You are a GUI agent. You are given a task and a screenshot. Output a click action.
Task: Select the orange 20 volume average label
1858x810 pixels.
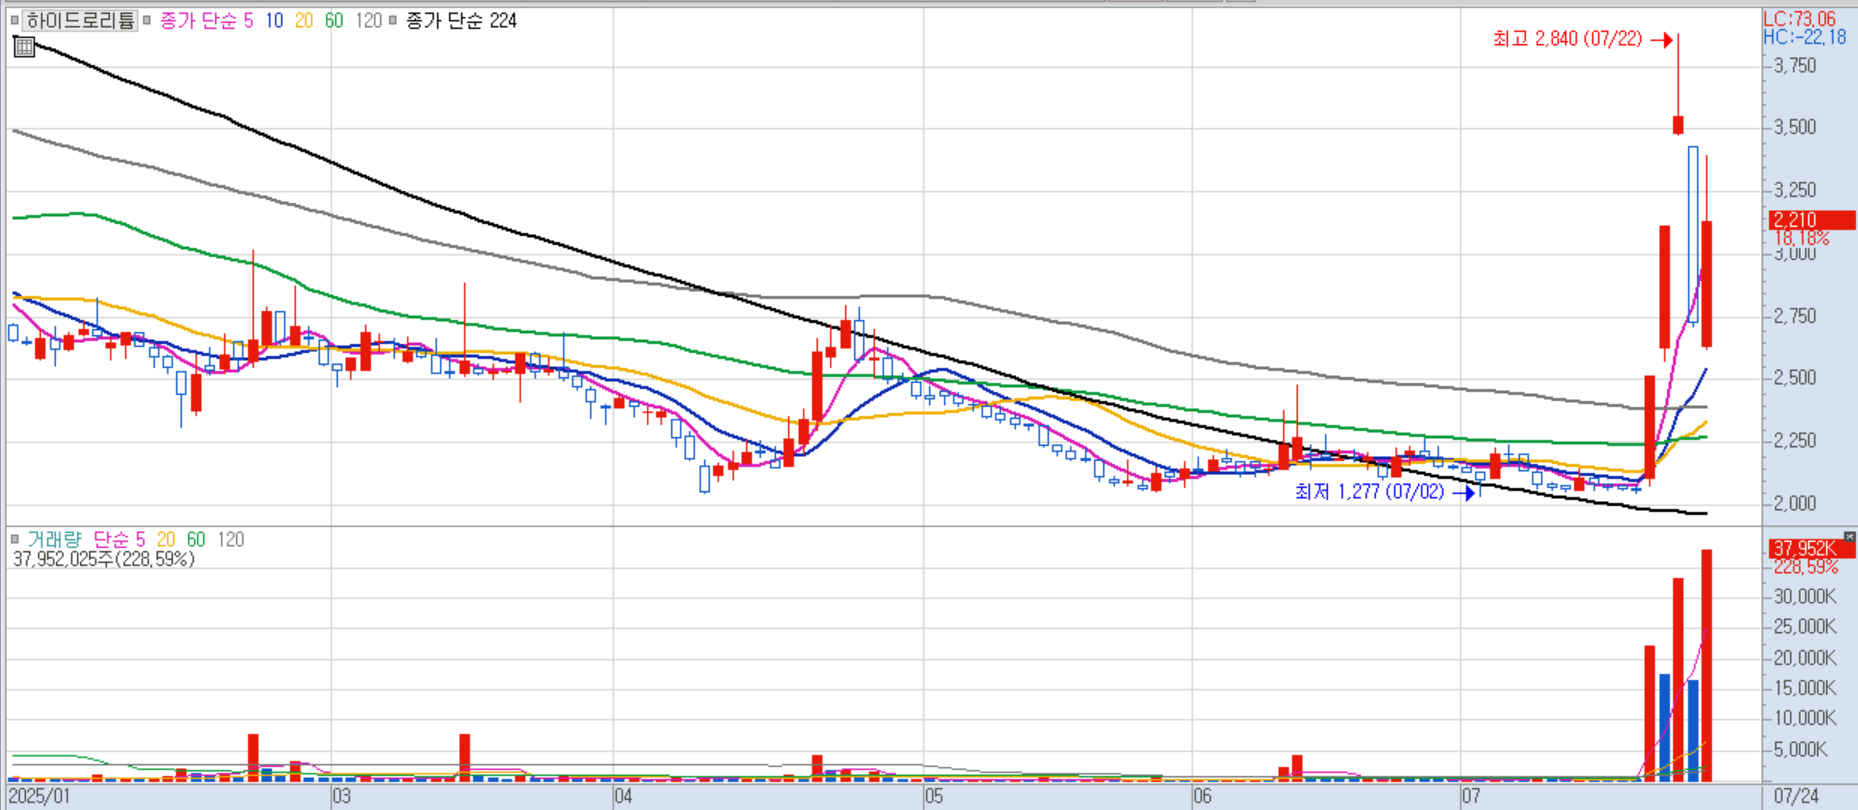point(166,539)
